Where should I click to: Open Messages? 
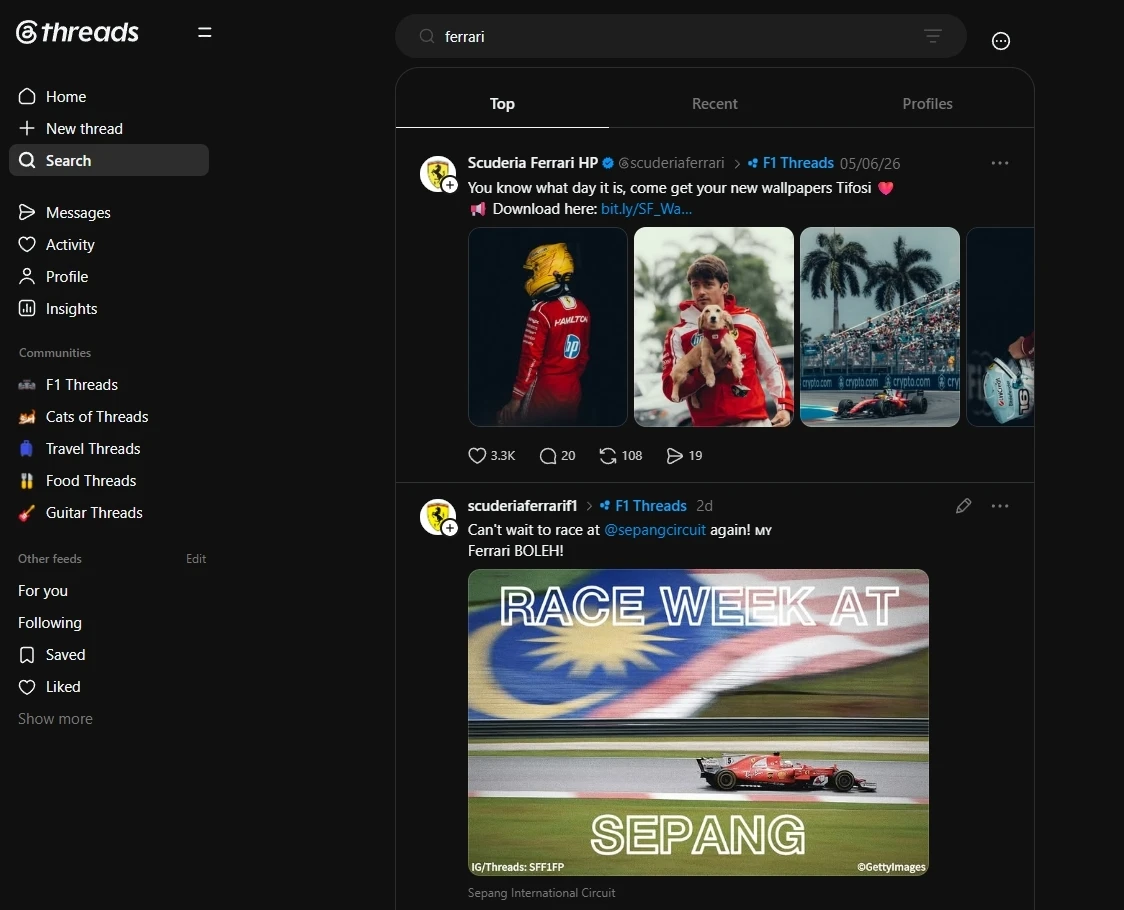[109, 212]
